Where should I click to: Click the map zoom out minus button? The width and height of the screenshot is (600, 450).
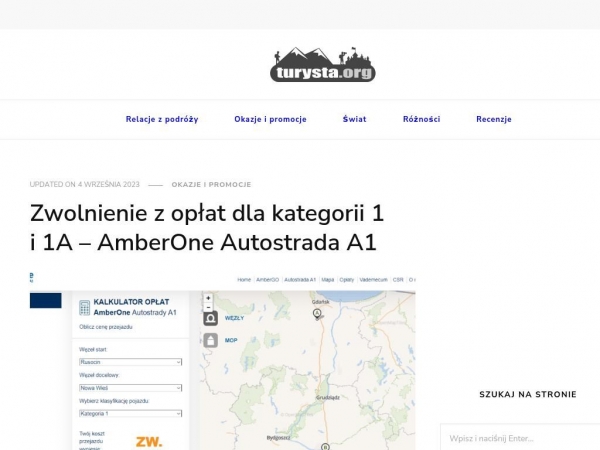[208, 307]
